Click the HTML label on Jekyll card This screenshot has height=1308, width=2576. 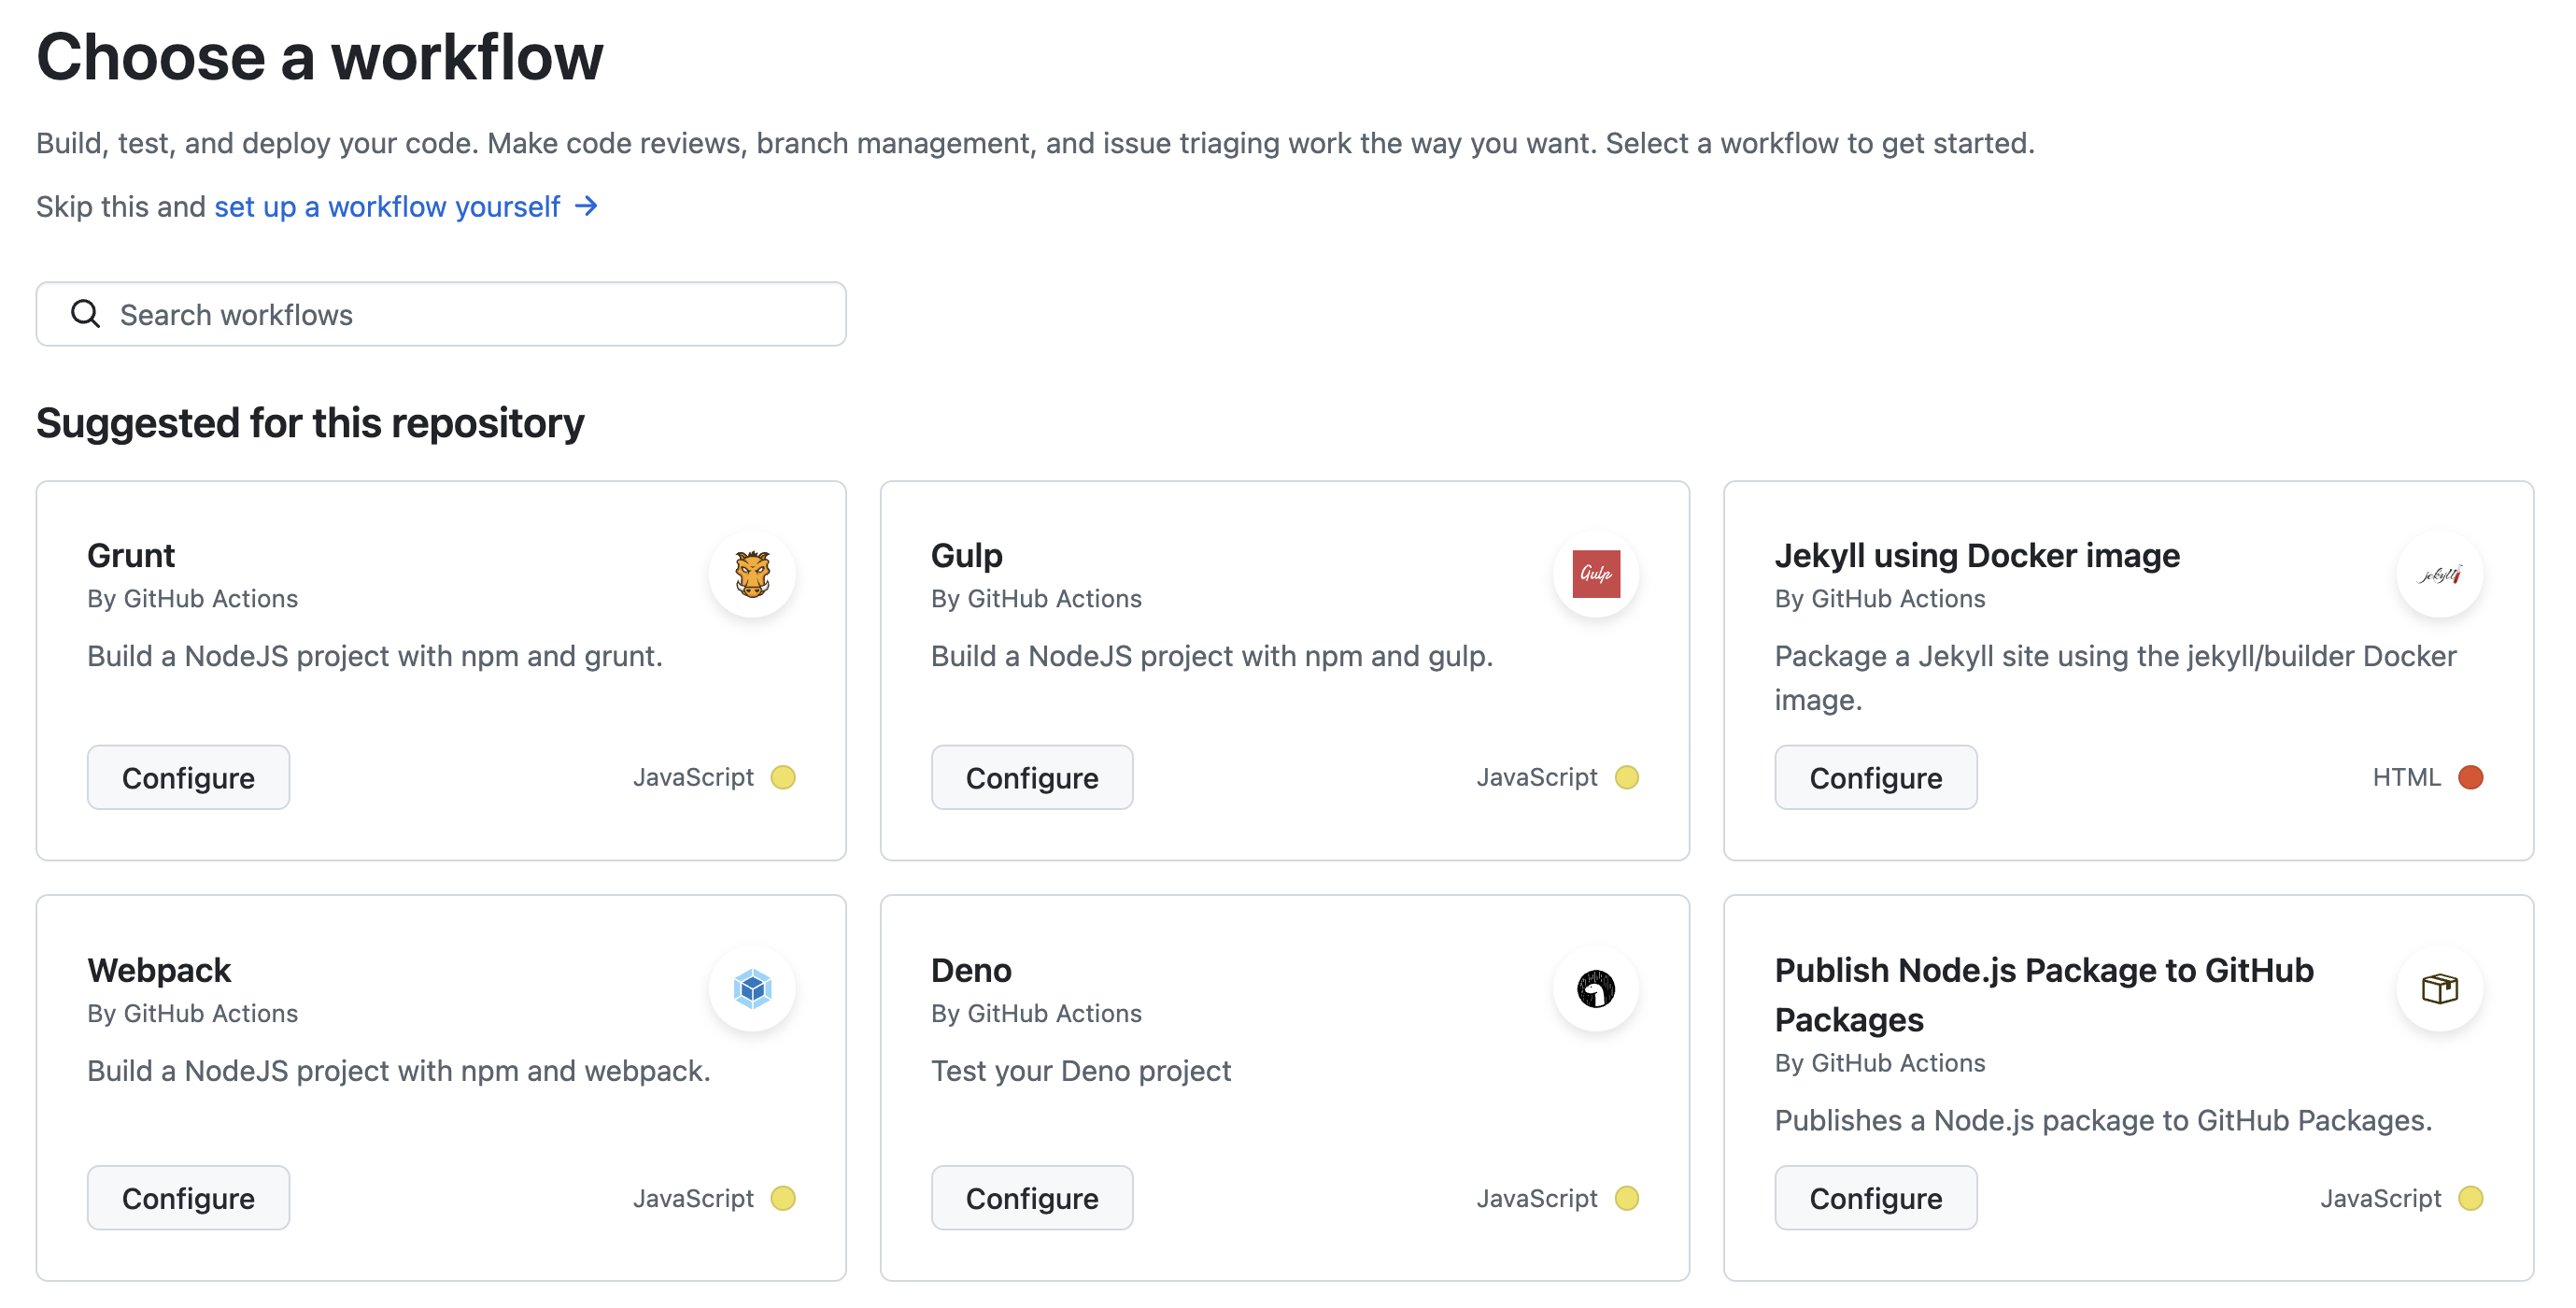pos(2406,777)
